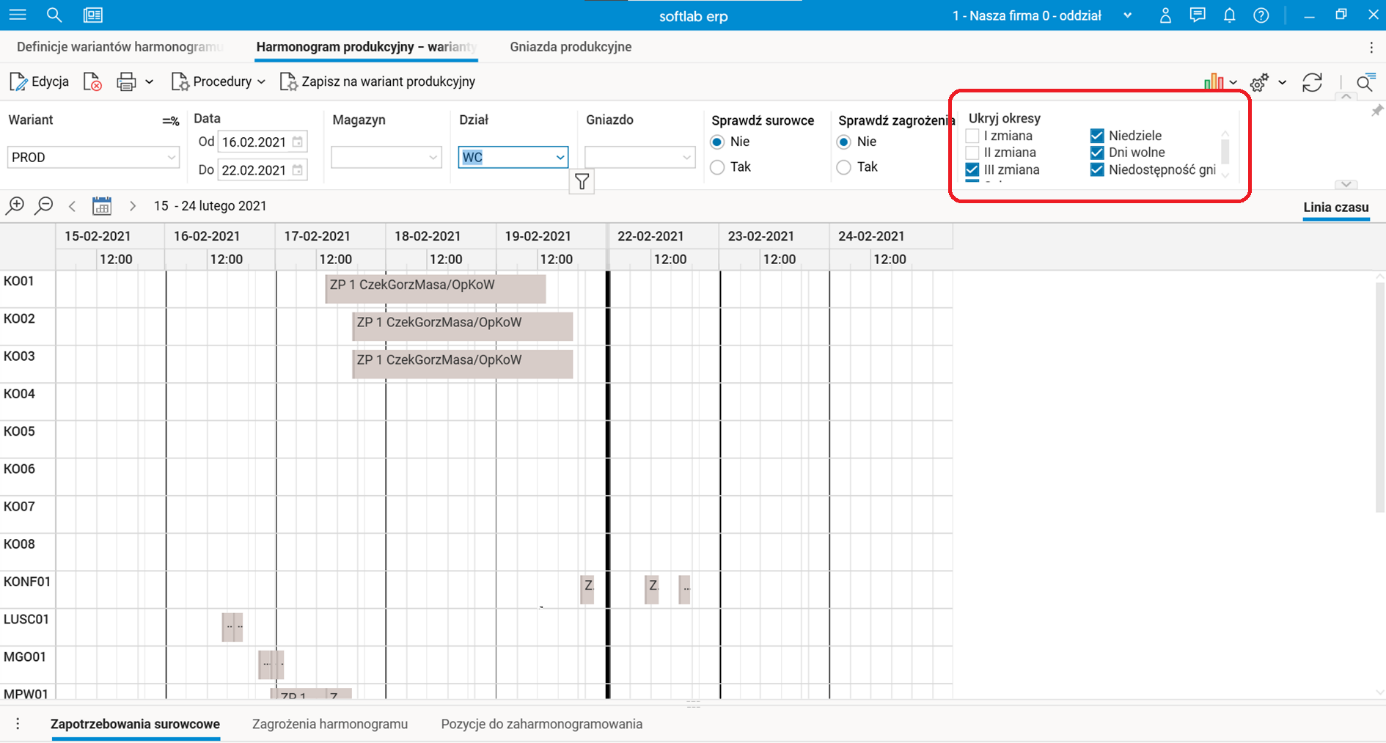Open the hamburger main menu

point(18,15)
